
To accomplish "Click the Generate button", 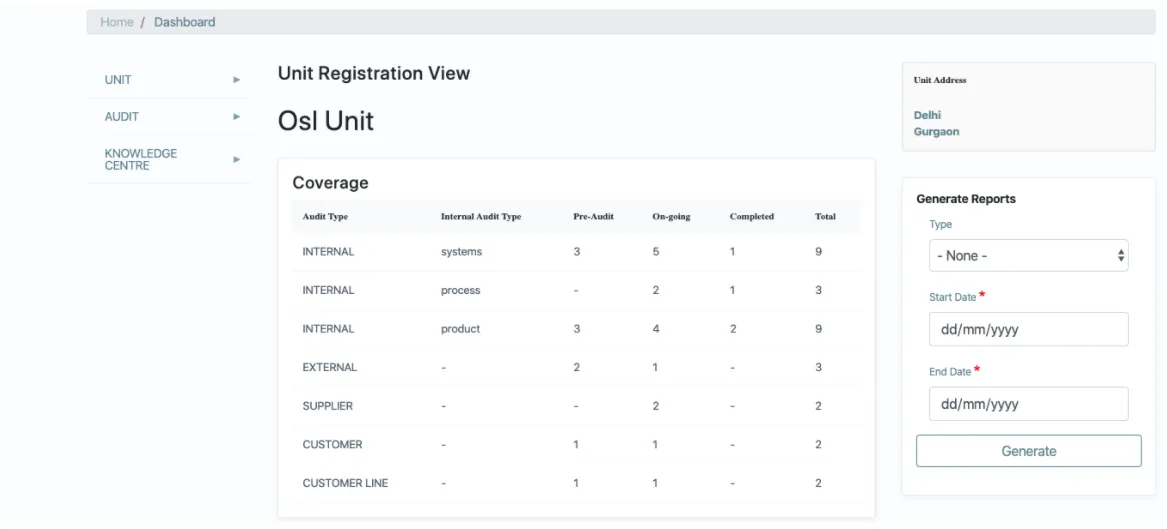I will click(x=1029, y=451).
